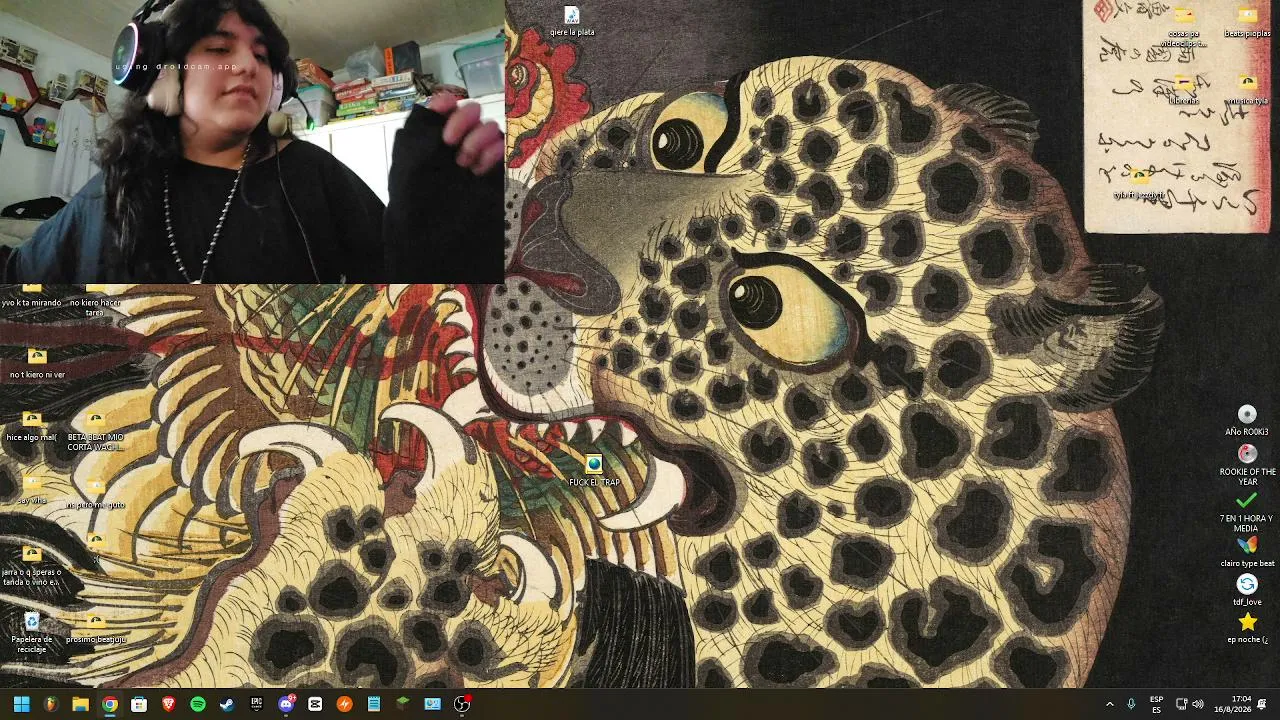
Task: Select the '7 EN 1 HORA Y MEDIA' icon
Action: pyautogui.click(x=1247, y=512)
